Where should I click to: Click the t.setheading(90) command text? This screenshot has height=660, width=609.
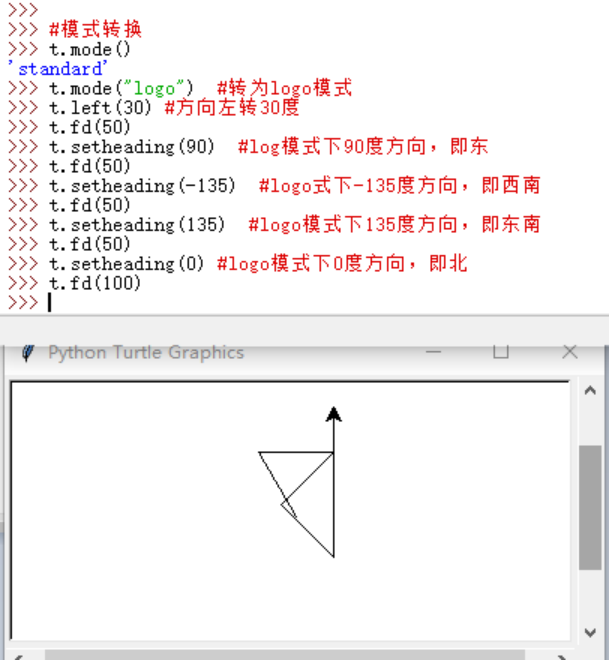tap(132, 146)
